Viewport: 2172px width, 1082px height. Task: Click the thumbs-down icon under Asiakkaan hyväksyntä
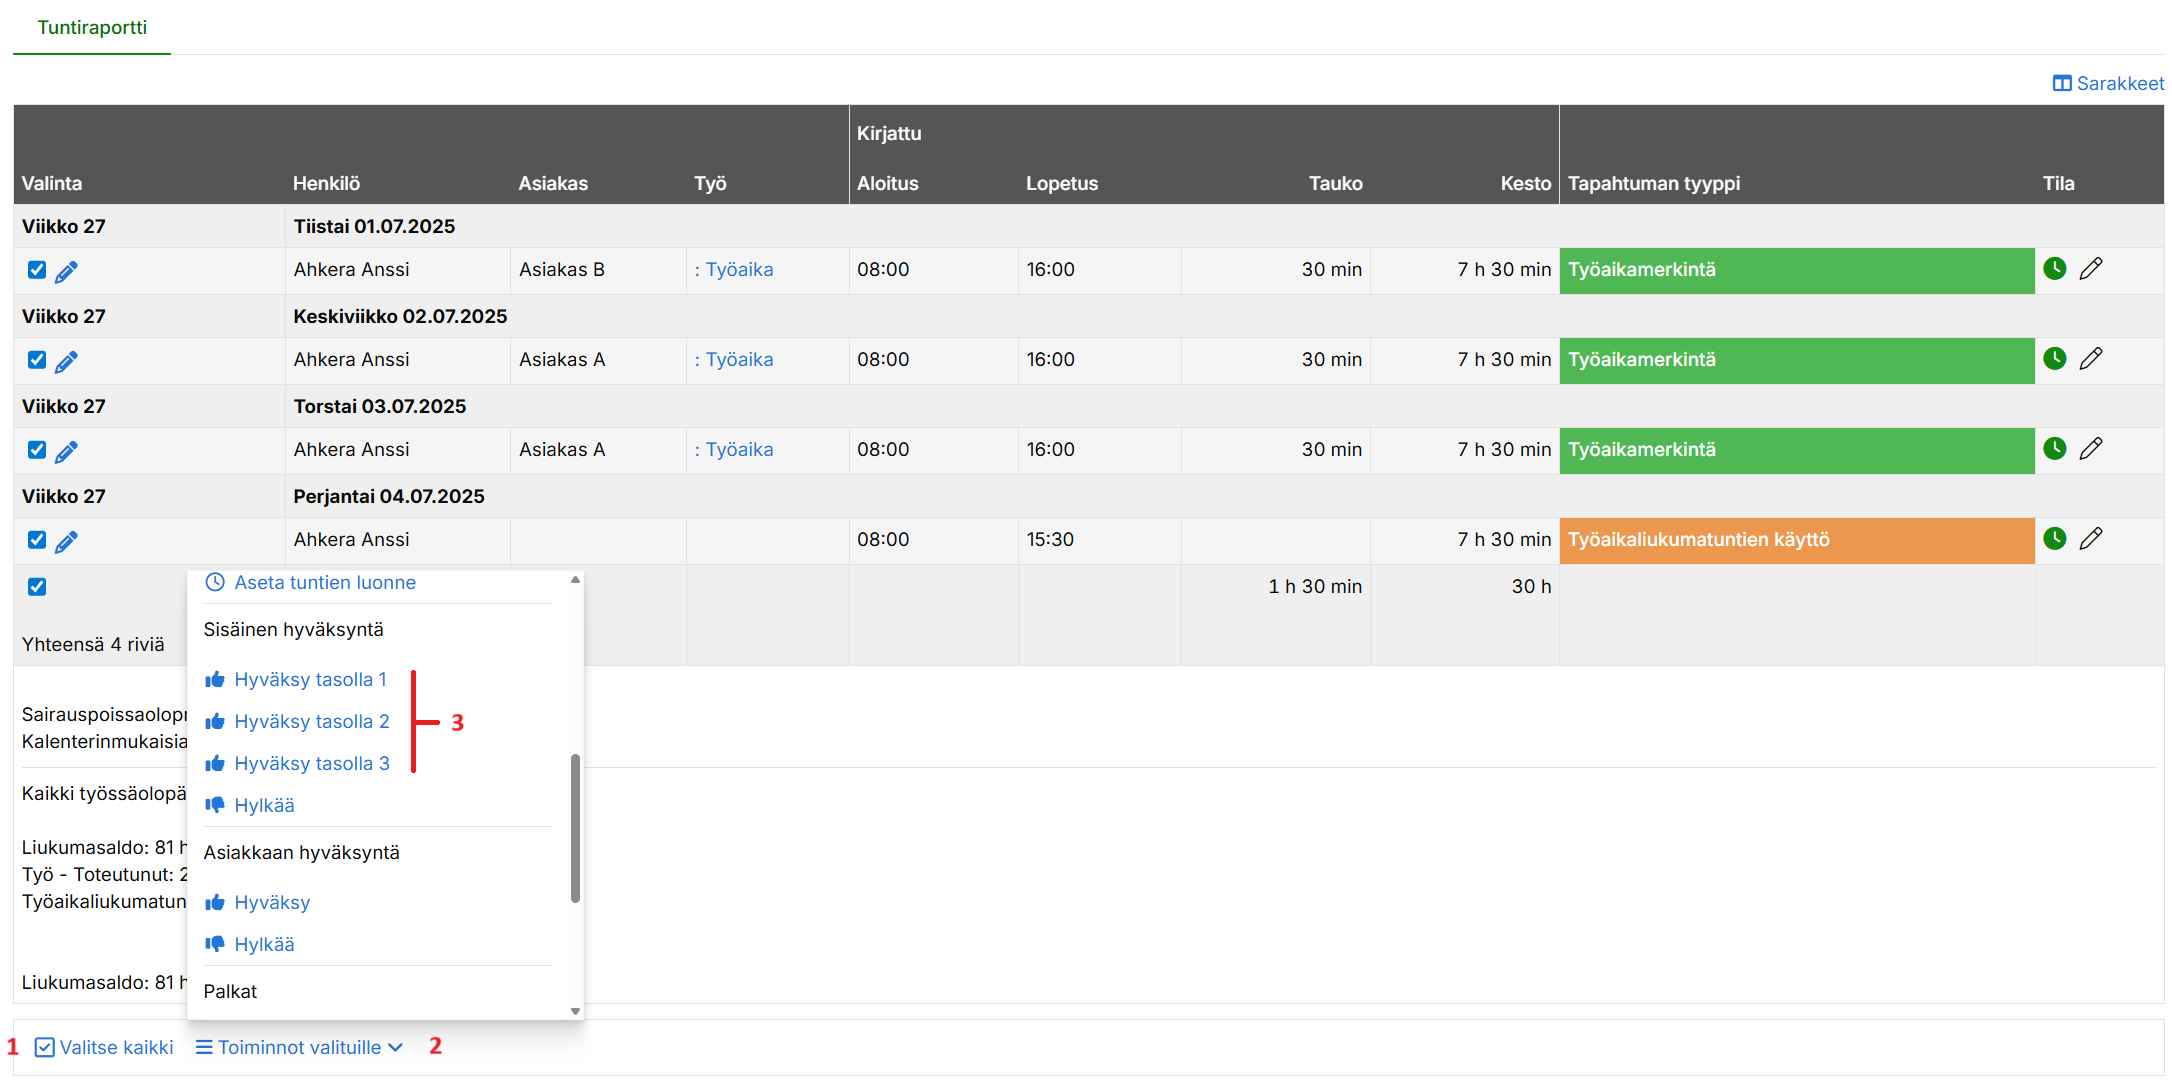pyautogui.click(x=215, y=944)
